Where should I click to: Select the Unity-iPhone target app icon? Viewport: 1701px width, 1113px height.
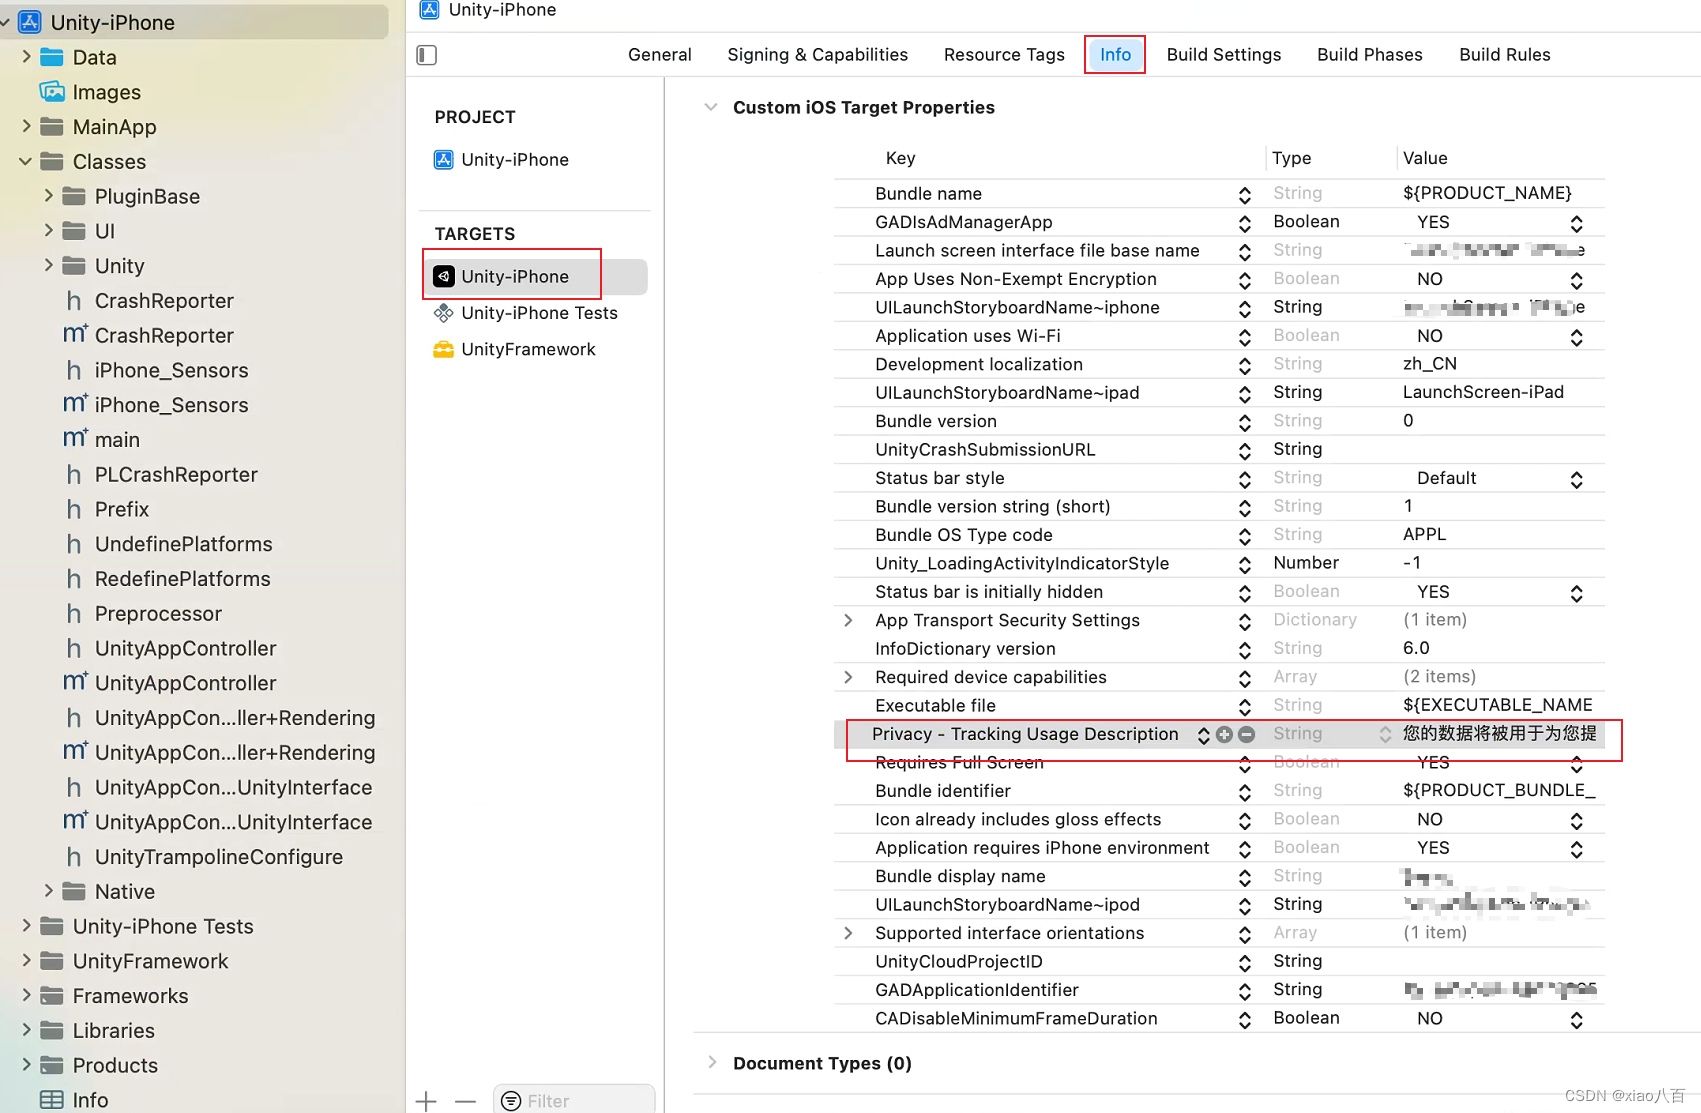444,277
